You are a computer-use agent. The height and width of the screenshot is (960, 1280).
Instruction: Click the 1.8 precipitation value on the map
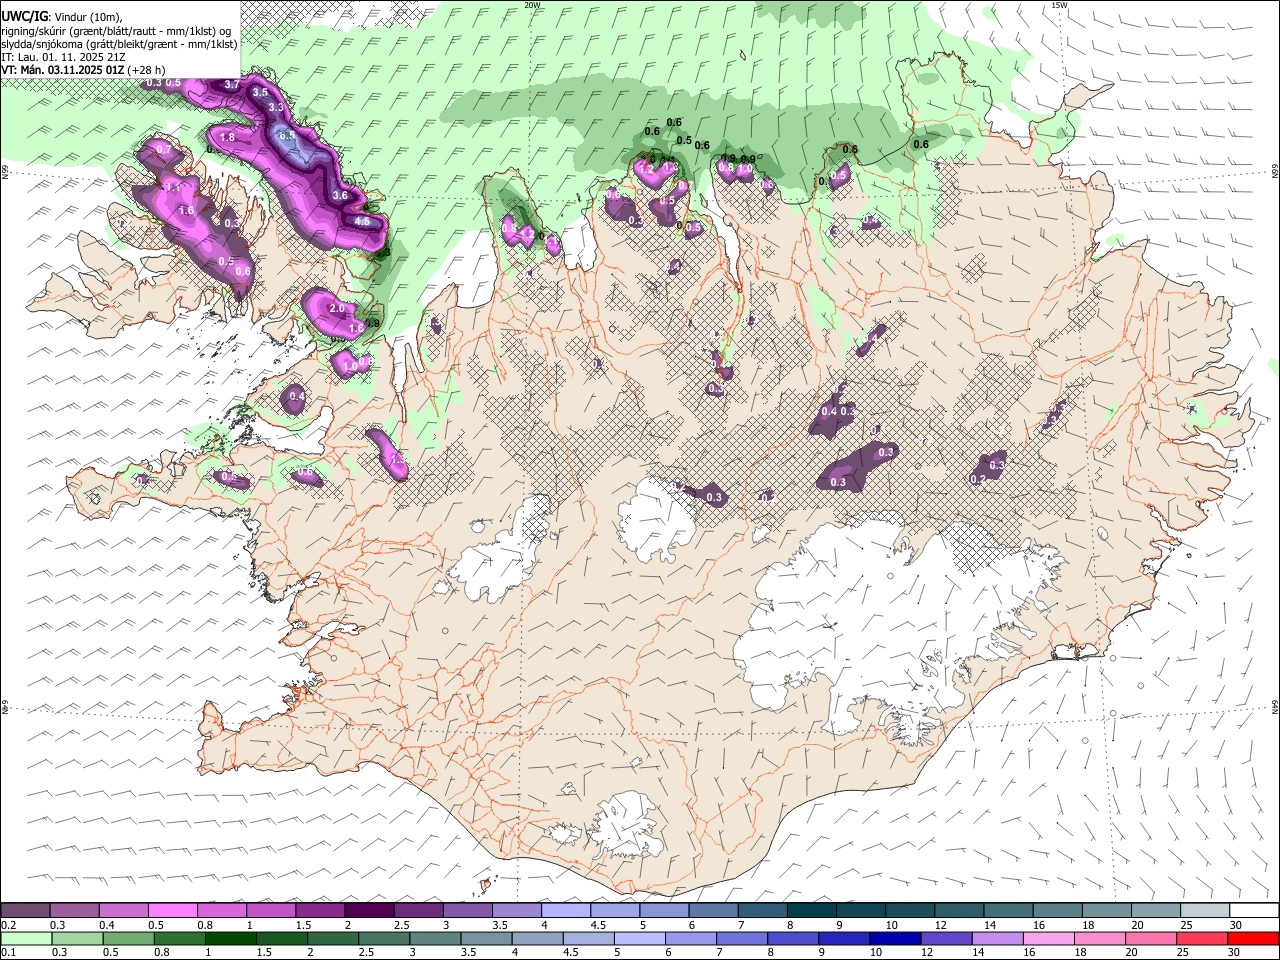(227, 137)
